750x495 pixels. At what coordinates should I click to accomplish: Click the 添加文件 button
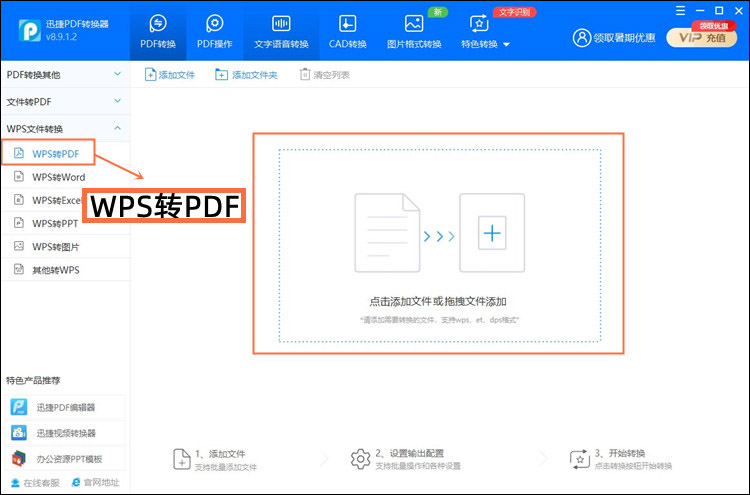pyautogui.click(x=170, y=75)
